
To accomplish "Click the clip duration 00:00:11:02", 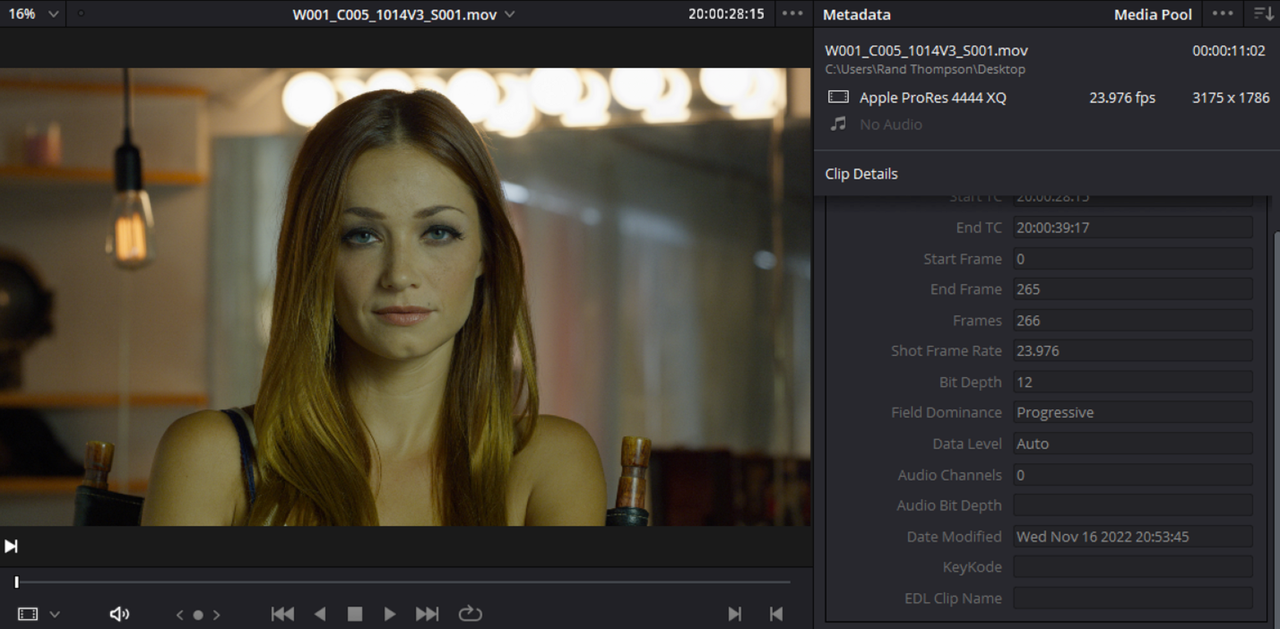I will [x=1229, y=51].
